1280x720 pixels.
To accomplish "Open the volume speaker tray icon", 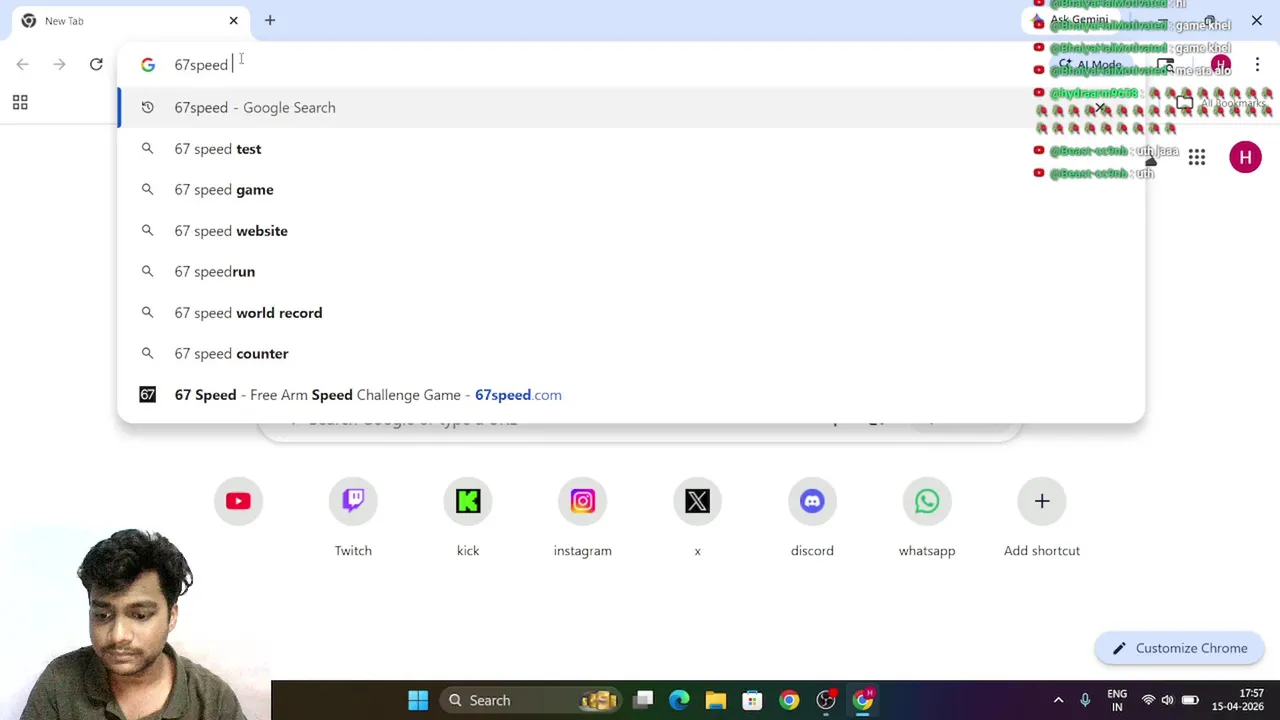I will [1168, 700].
